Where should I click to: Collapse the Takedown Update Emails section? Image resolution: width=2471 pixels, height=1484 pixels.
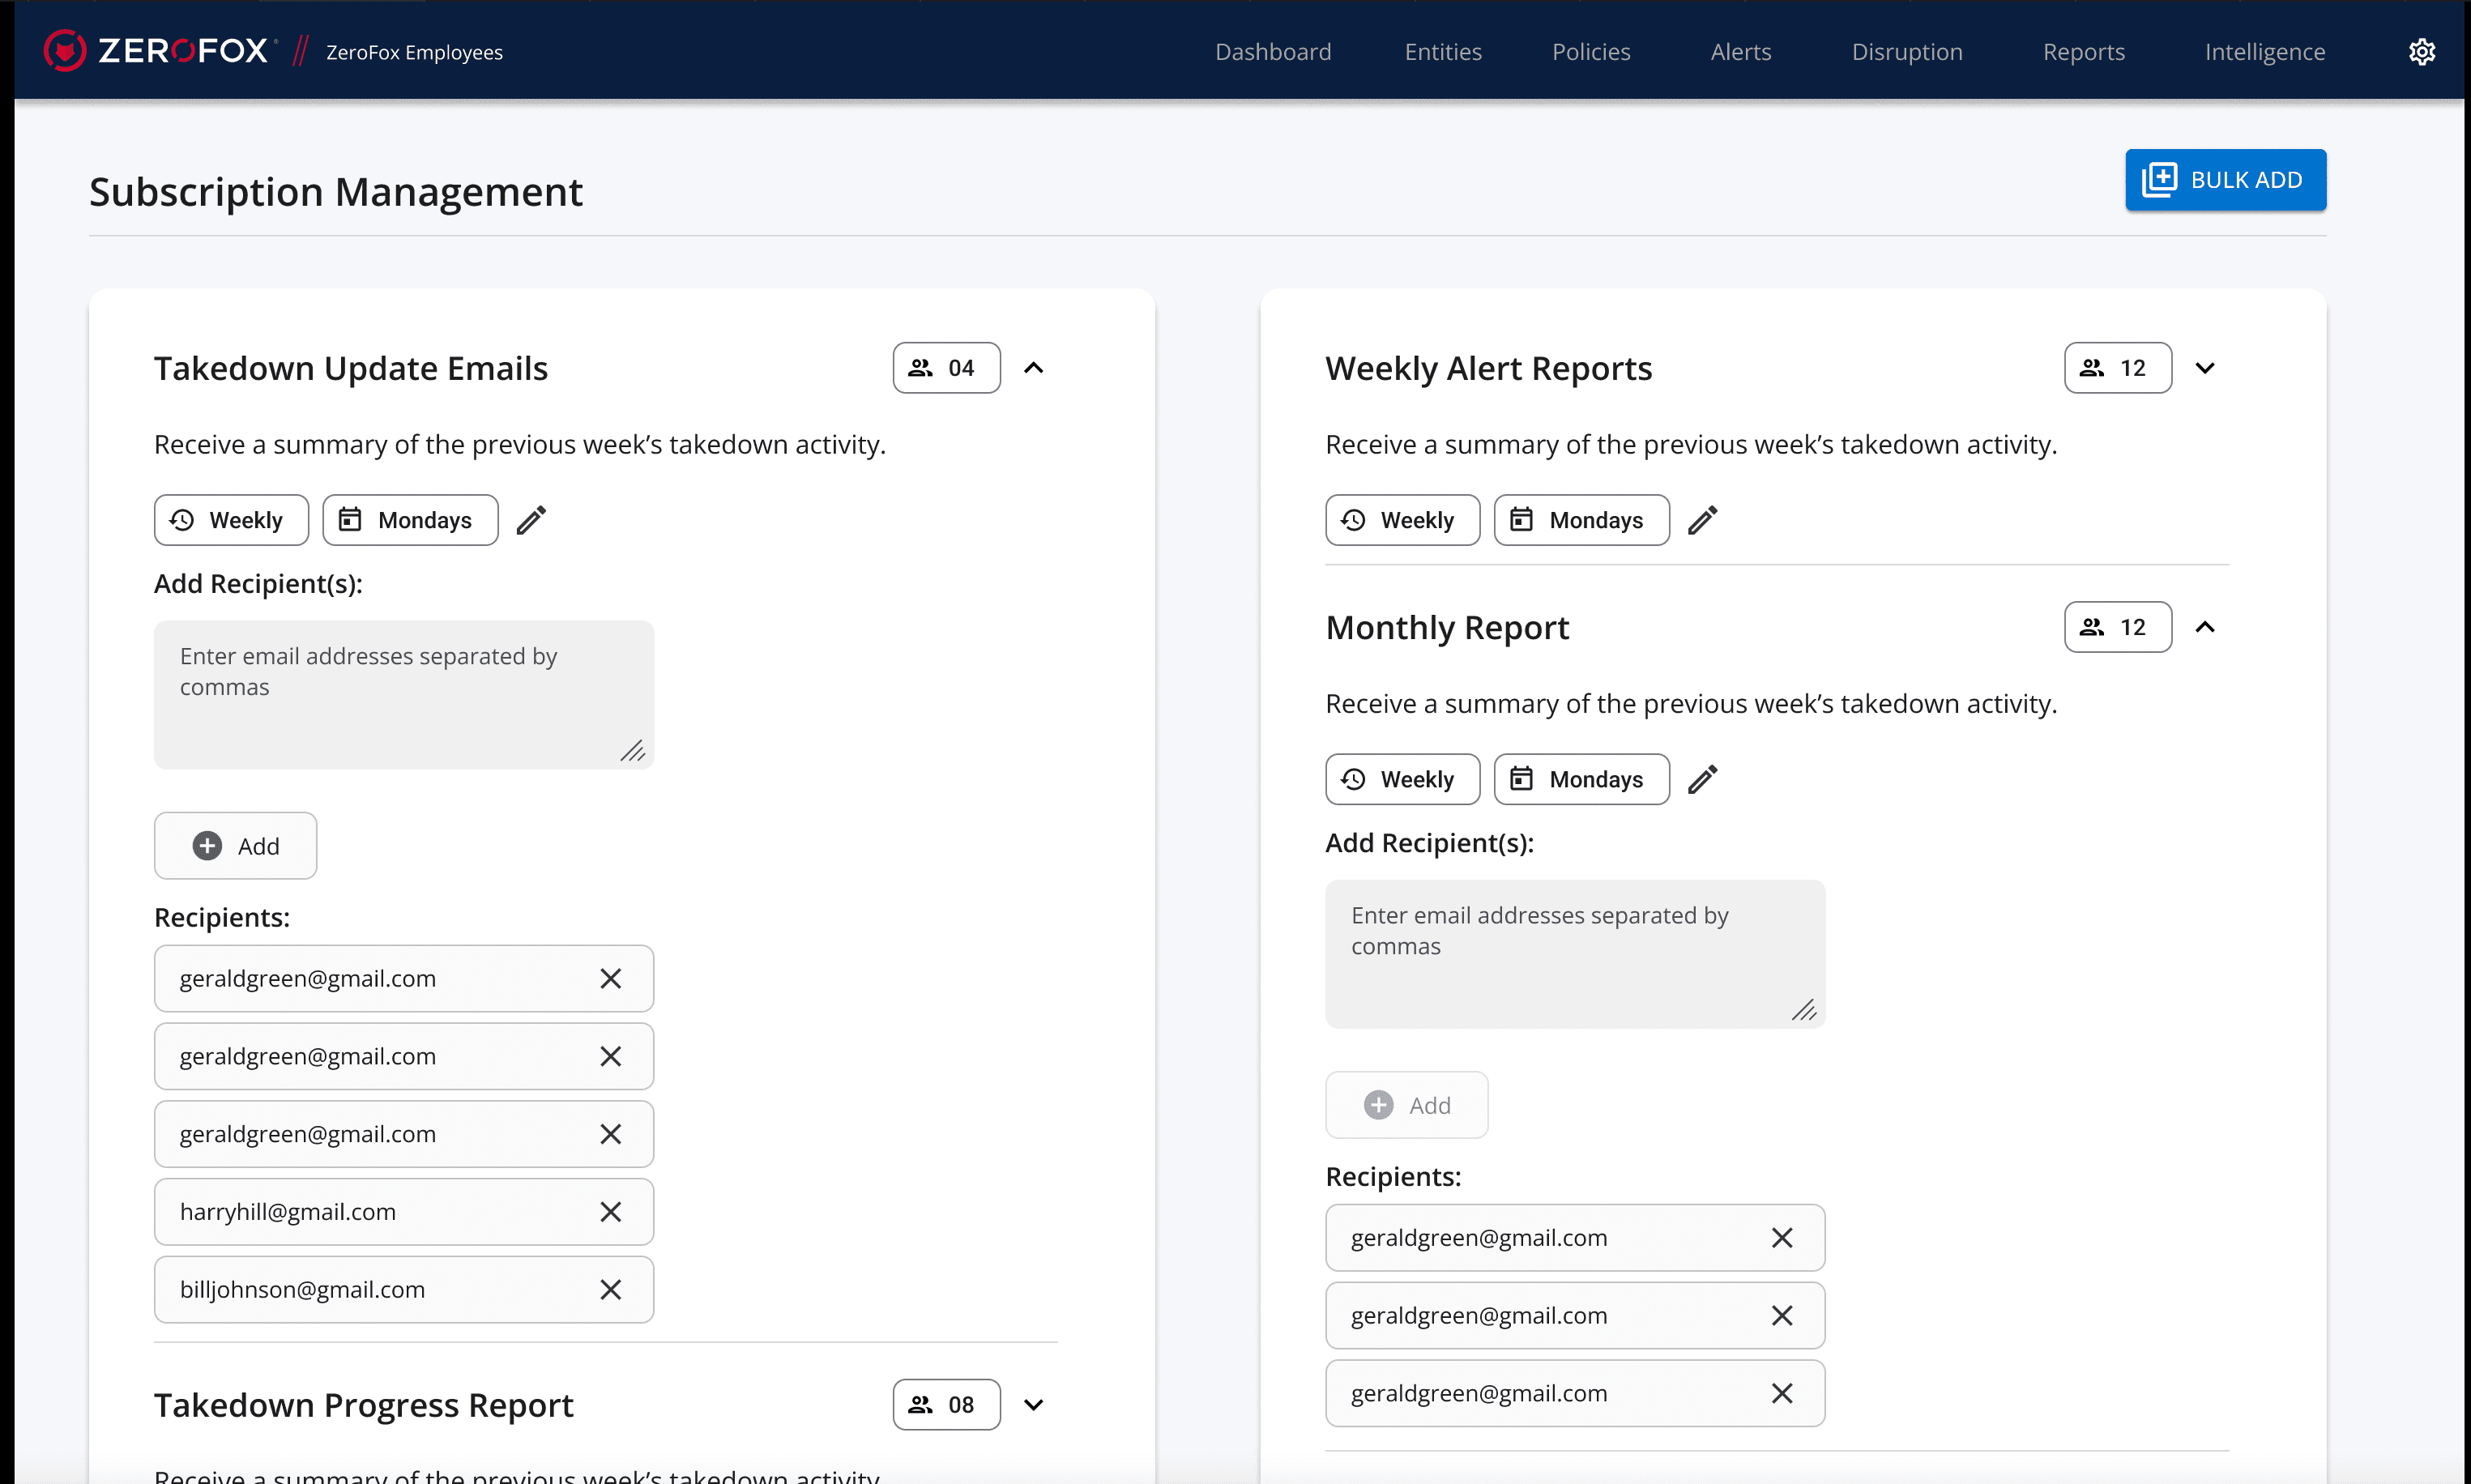point(1033,368)
